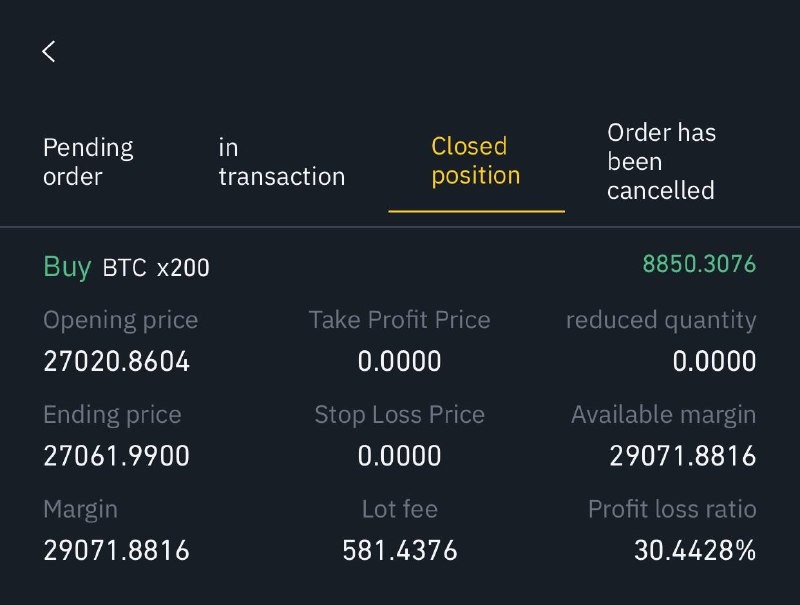The image size is (800, 605).
Task: Switch to Pending order tab
Action: tap(88, 162)
